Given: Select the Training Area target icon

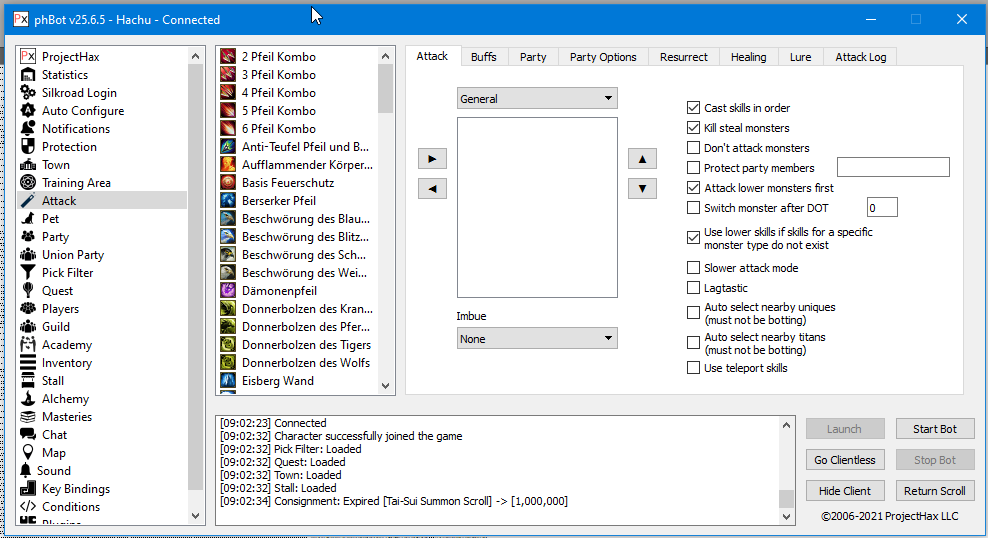Looking at the screenshot, I should (28, 183).
